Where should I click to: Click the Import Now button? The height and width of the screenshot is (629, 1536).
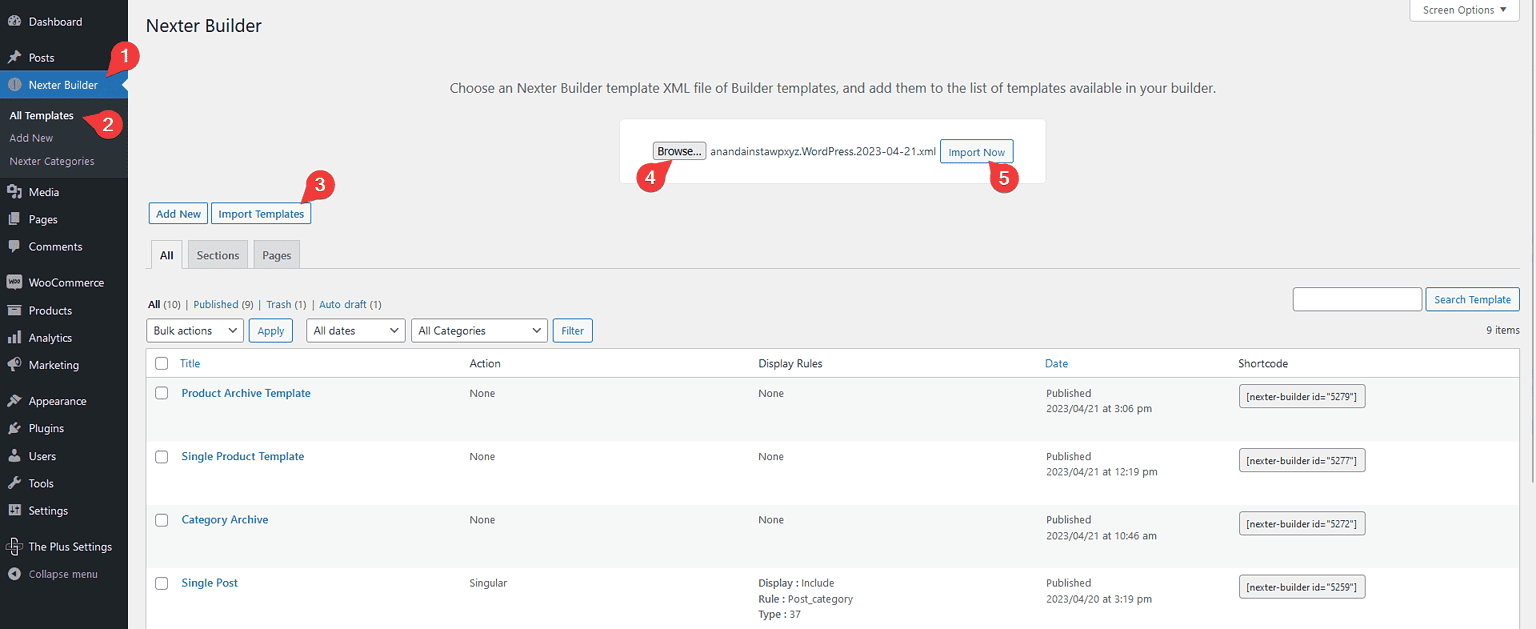[976, 151]
